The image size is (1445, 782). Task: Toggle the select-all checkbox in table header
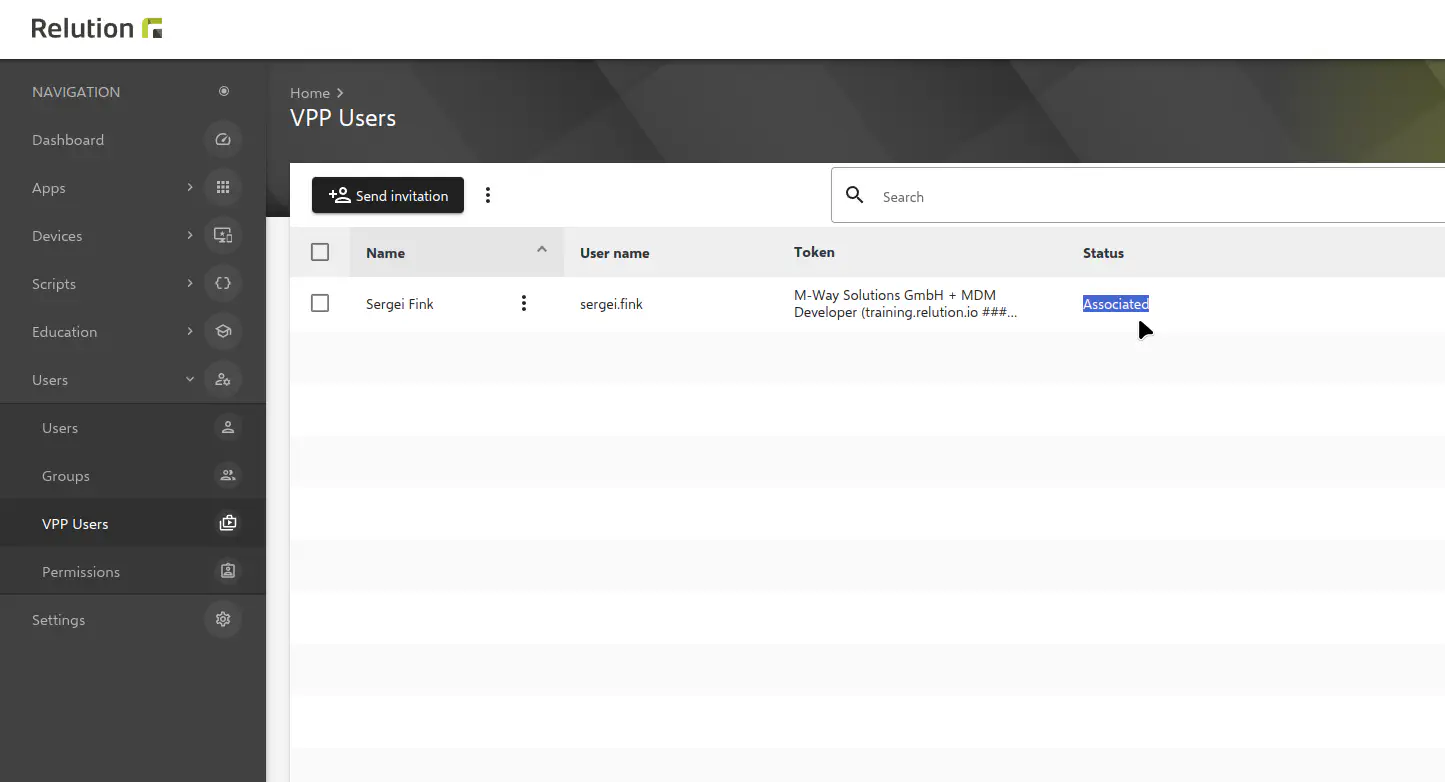(320, 253)
